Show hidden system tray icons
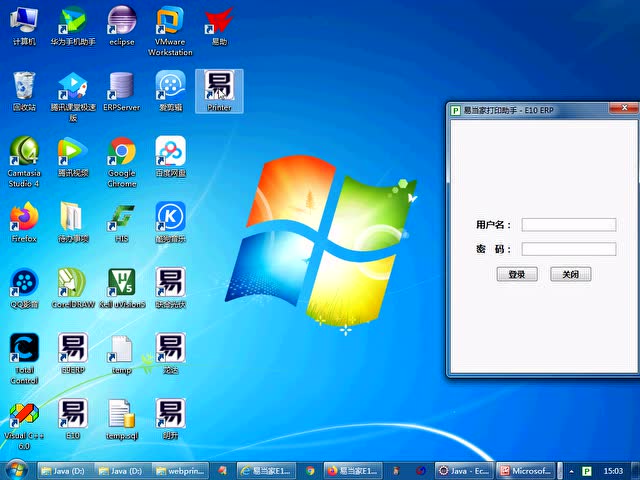The width and height of the screenshot is (640, 480). click(x=571, y=471)
